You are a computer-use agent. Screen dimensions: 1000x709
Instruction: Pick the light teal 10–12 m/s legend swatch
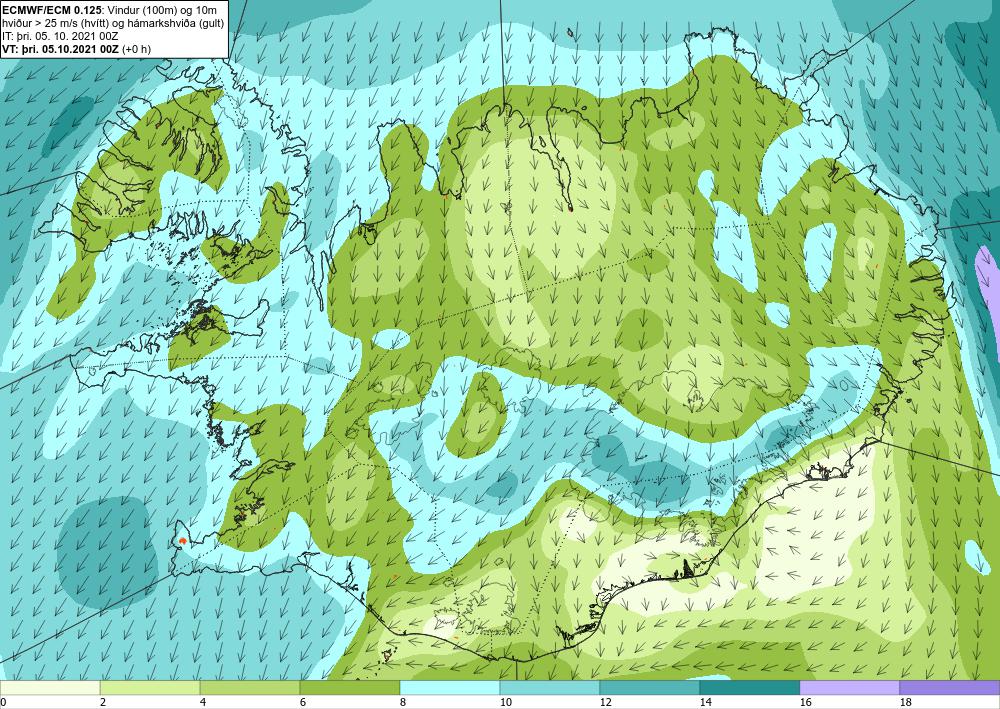coord(550,688)
